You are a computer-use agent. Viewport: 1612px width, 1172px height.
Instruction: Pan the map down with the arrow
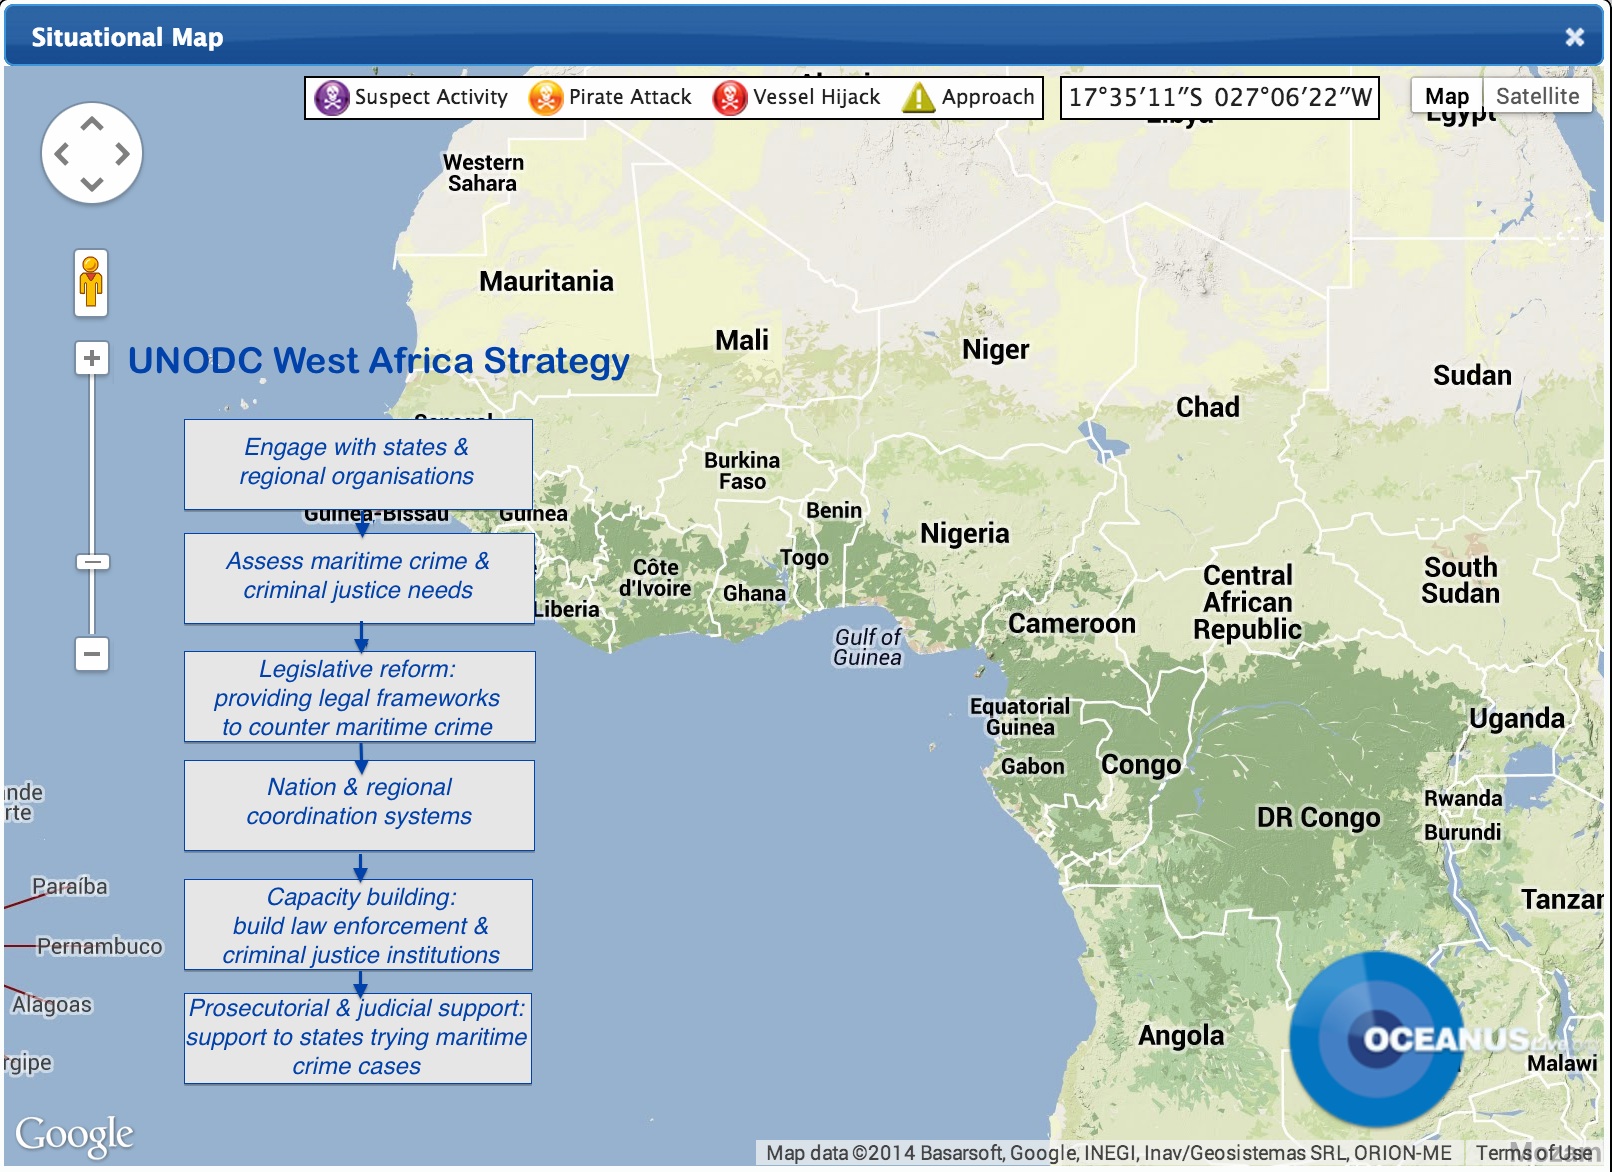click(92, 183)
